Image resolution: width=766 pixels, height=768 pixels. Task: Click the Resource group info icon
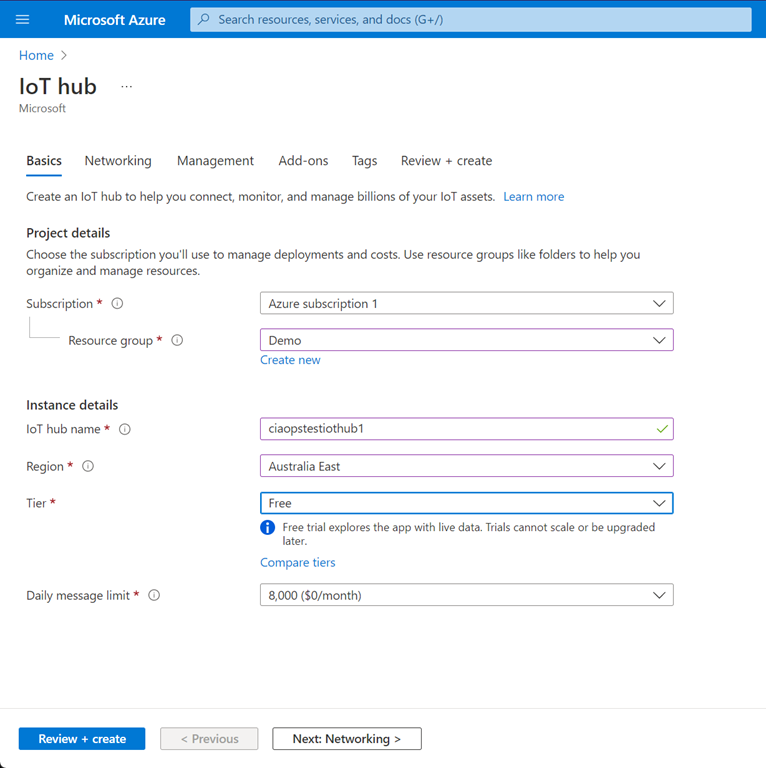tap(177, 341)
